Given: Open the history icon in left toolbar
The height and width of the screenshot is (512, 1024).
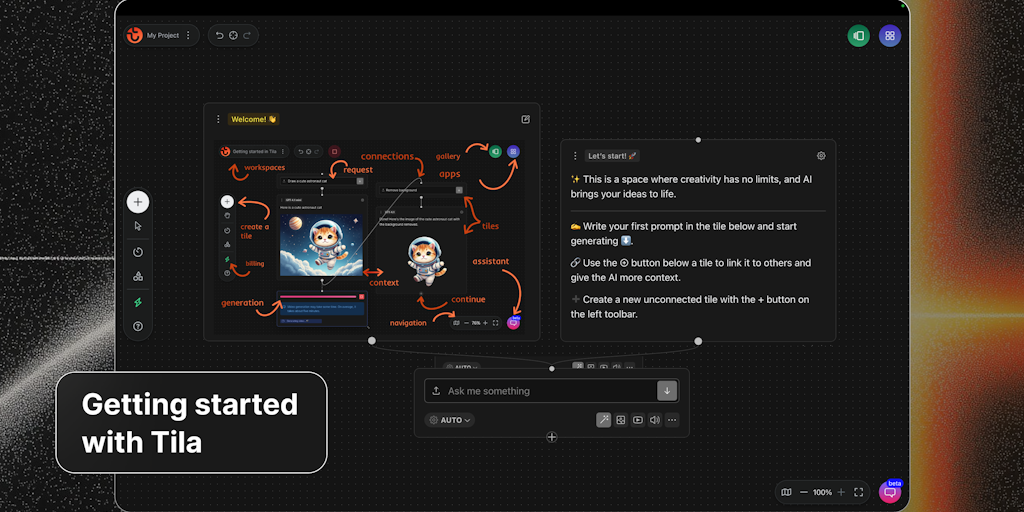Looking at the screenshot, I should (x=138, y=252).
